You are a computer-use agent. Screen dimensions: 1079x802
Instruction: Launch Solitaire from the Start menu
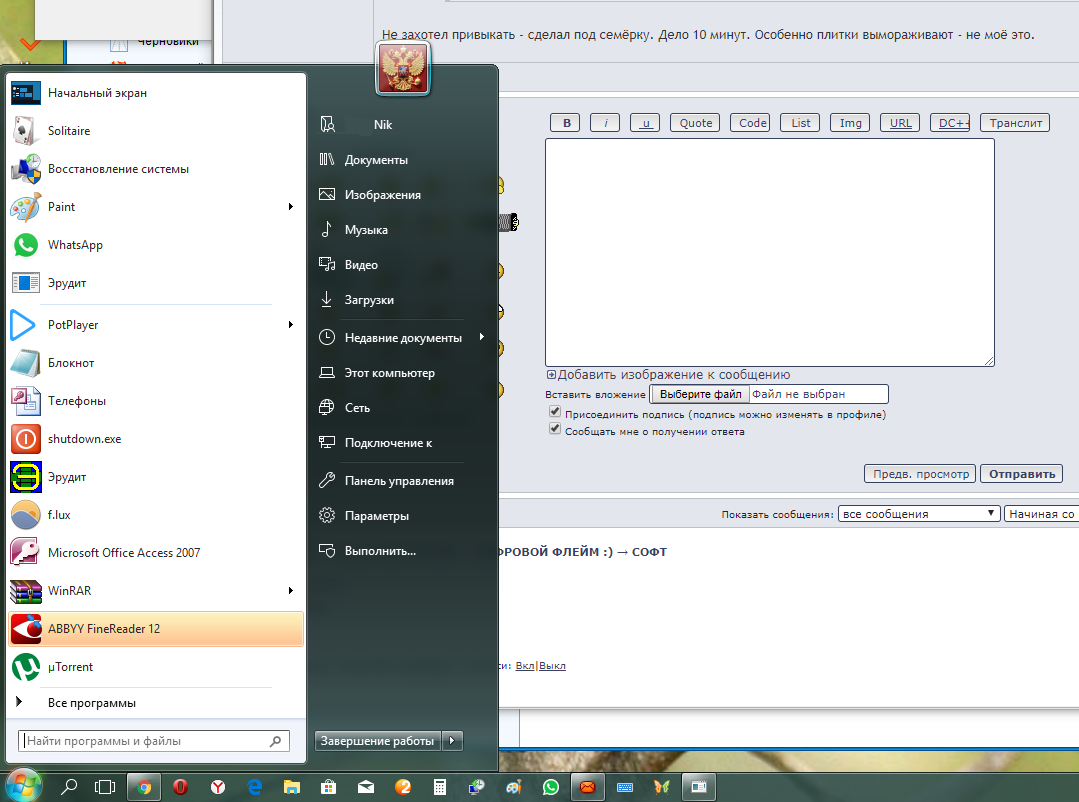tap(156, 131)
